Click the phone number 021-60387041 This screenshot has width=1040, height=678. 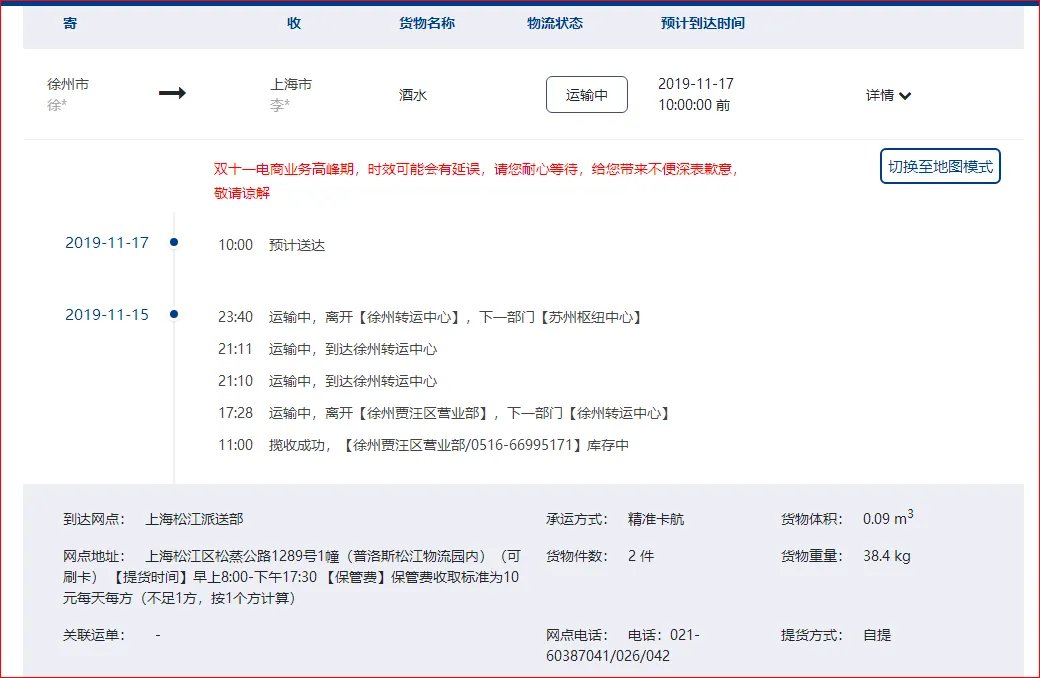(x=686, y=634)
